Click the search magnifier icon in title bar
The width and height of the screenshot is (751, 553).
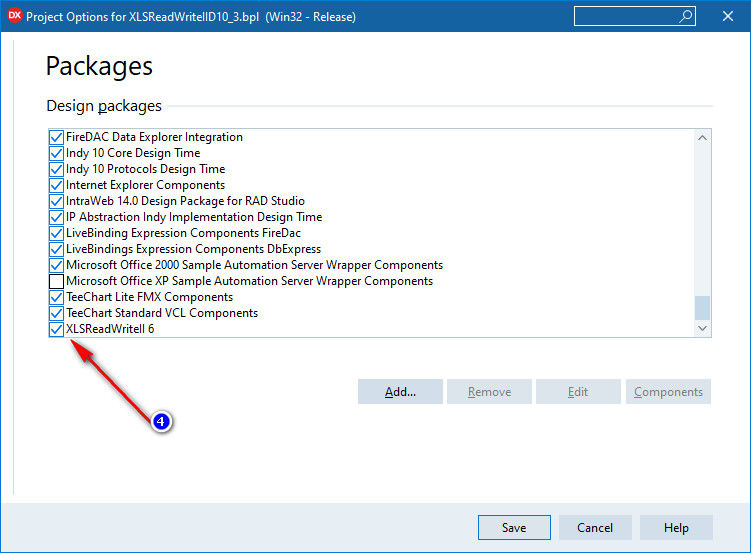(x=686, y=16)
